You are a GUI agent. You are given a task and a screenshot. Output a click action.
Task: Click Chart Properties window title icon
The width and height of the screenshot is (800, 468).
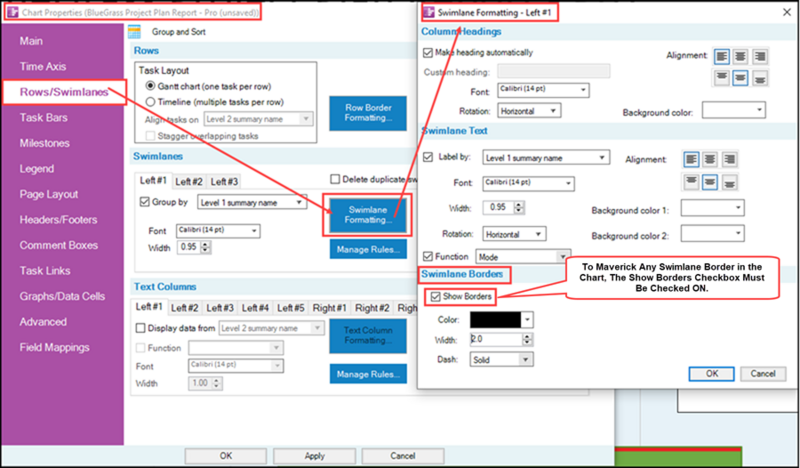[12, 12]
